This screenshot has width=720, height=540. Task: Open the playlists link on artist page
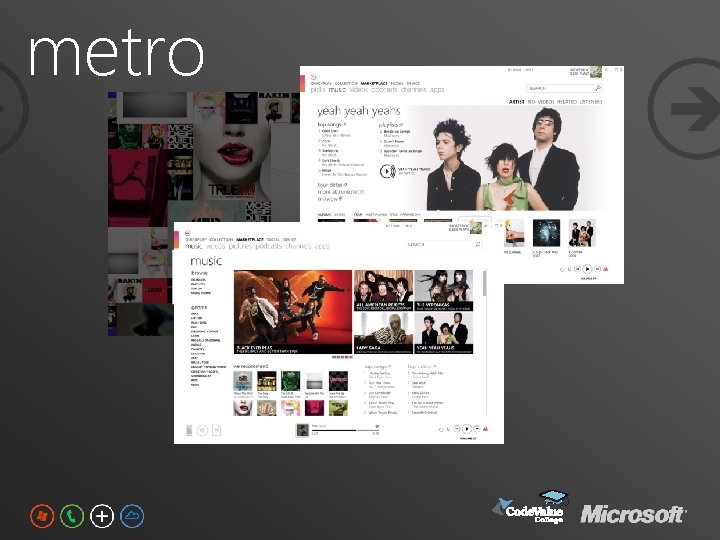(391, 124)
